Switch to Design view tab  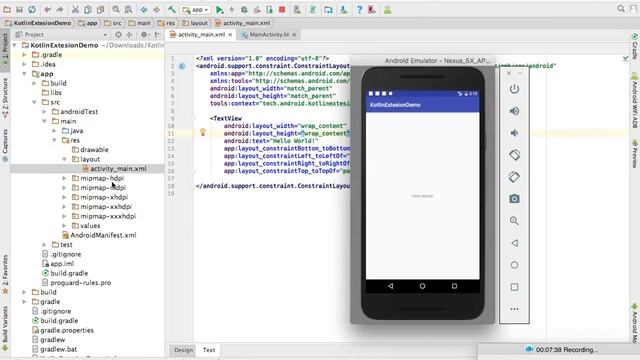[184, 350]
